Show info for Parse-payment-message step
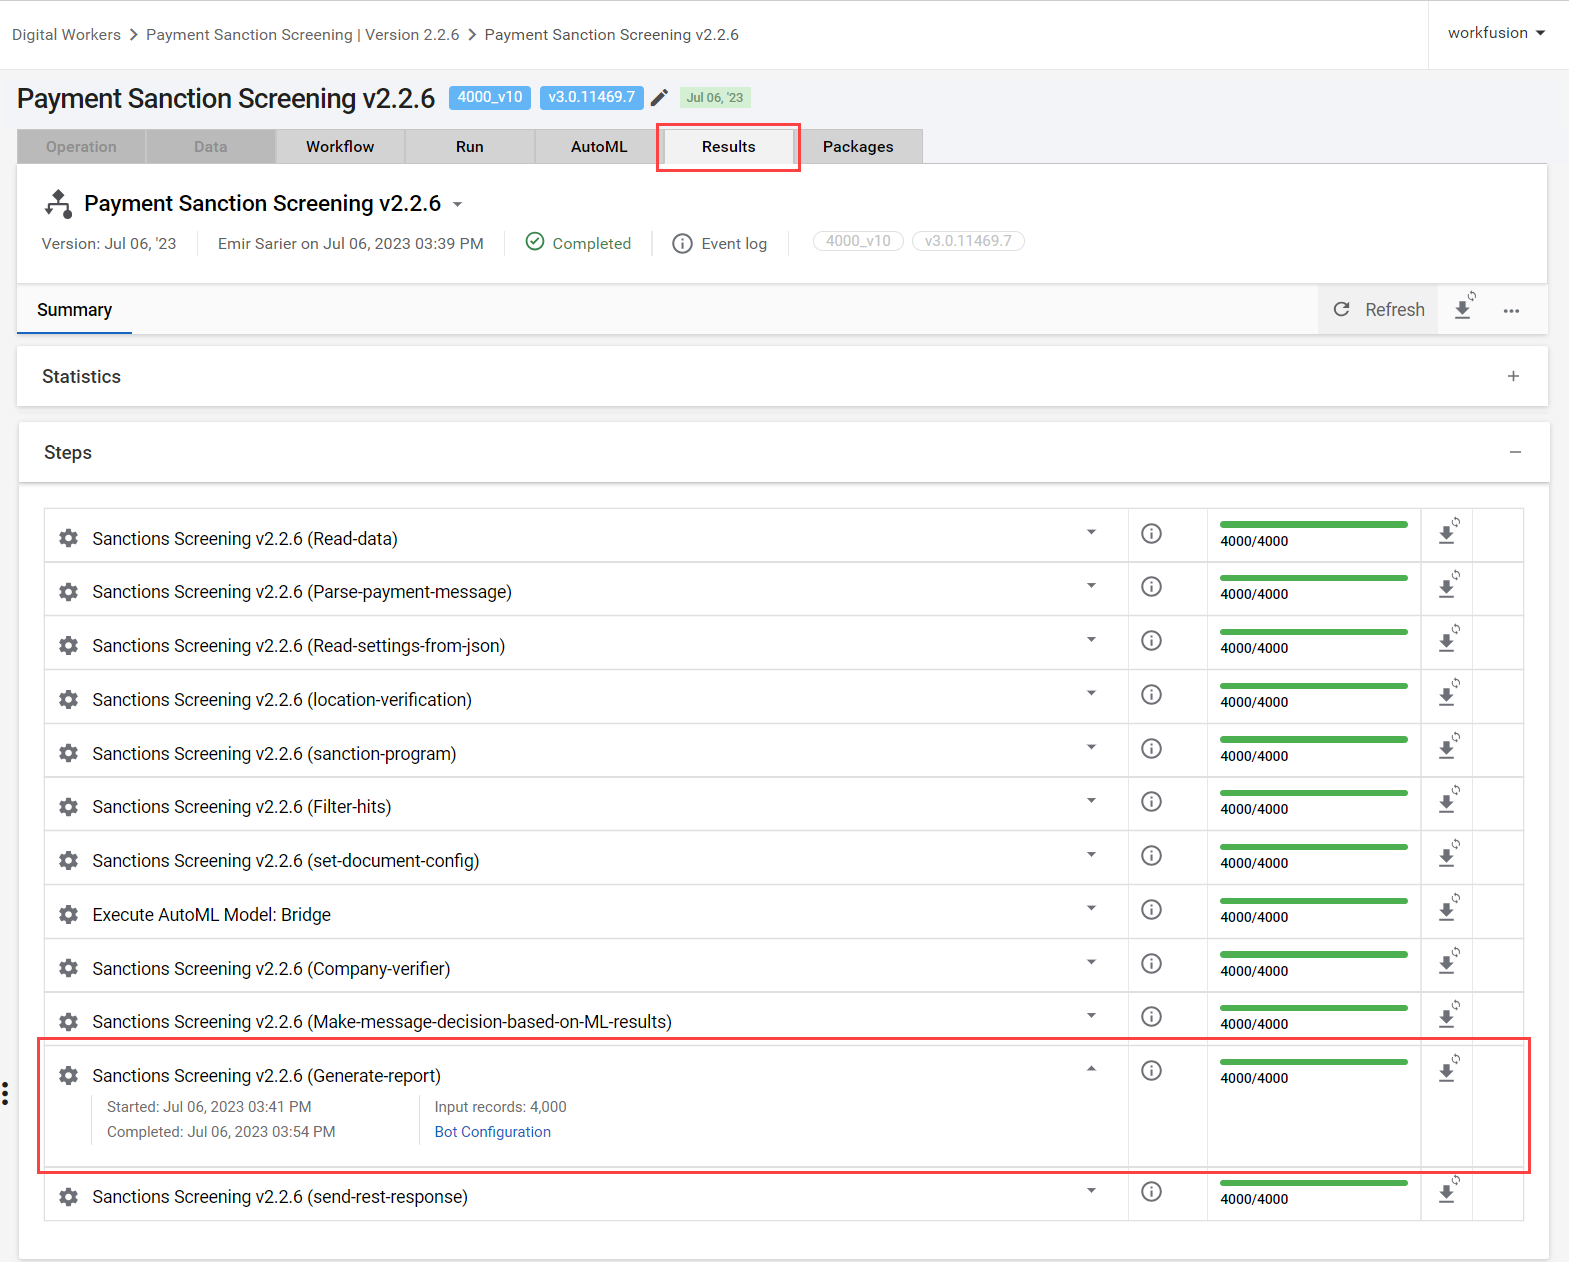 (x=1152, y=586)
